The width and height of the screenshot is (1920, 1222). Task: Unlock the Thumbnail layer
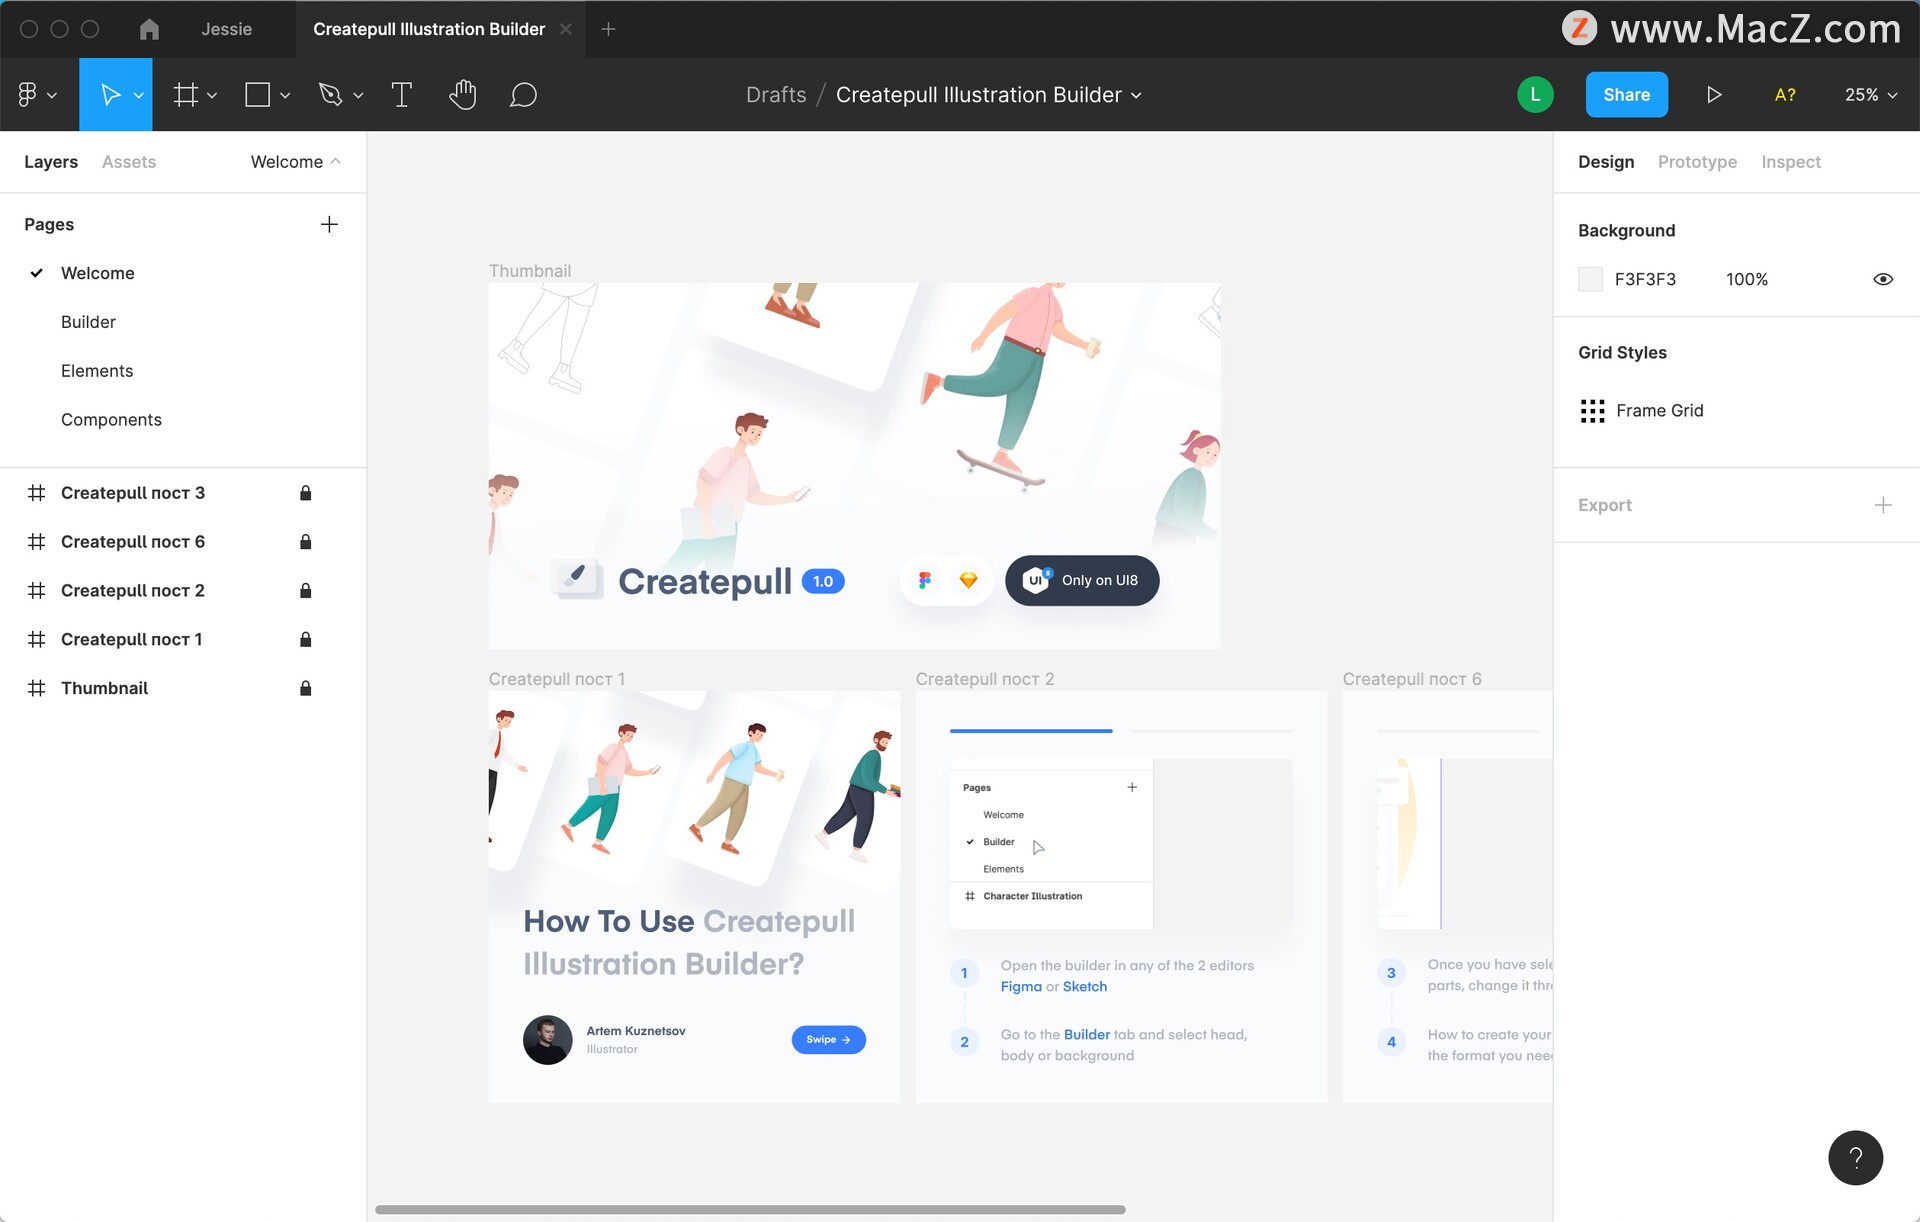306,689
